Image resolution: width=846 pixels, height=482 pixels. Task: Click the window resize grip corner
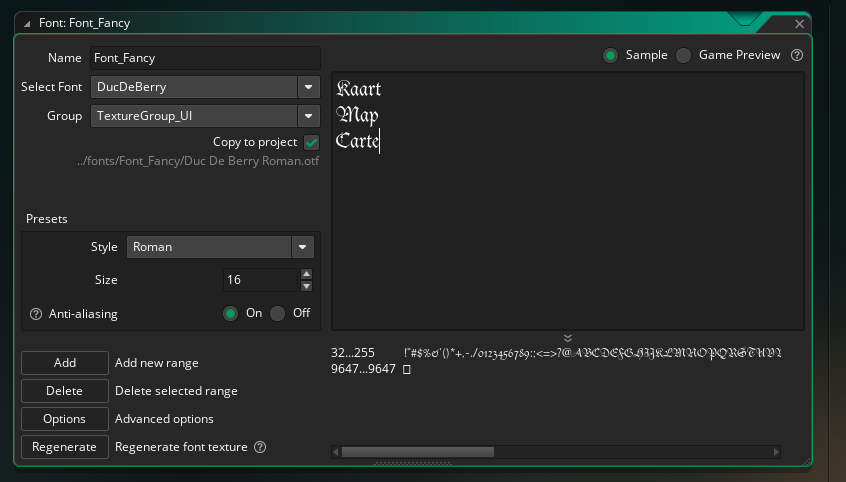[x=807, y=461]
